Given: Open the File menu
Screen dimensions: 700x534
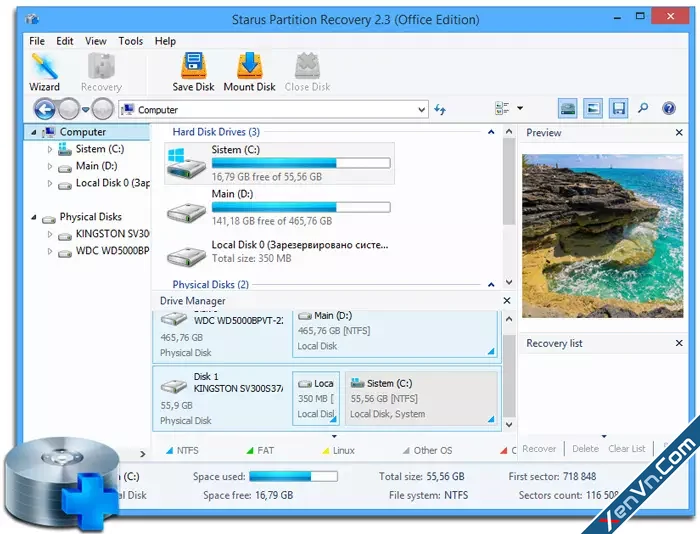Looking at the screenshot, I should pos(37,41).
